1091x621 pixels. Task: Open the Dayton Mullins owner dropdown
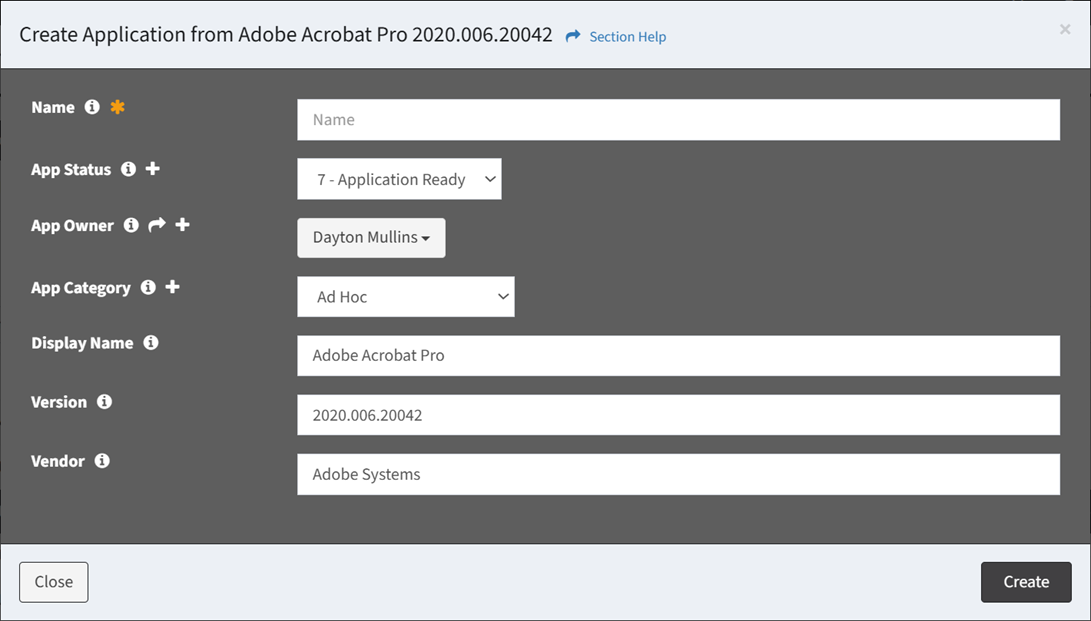(371, 238)
